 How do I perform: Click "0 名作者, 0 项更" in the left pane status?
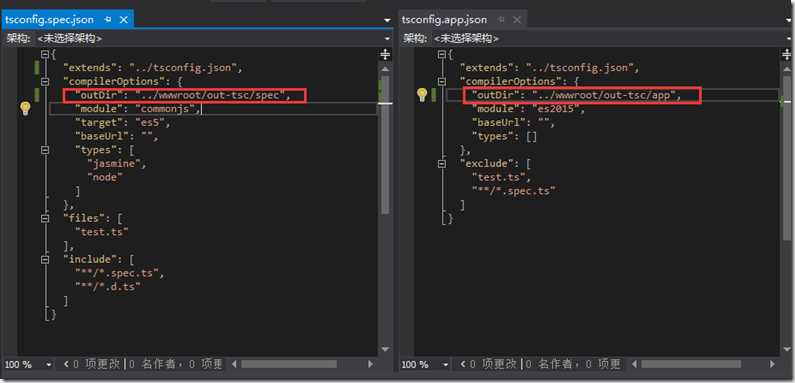pyautogui.click(x=175, y=364)
